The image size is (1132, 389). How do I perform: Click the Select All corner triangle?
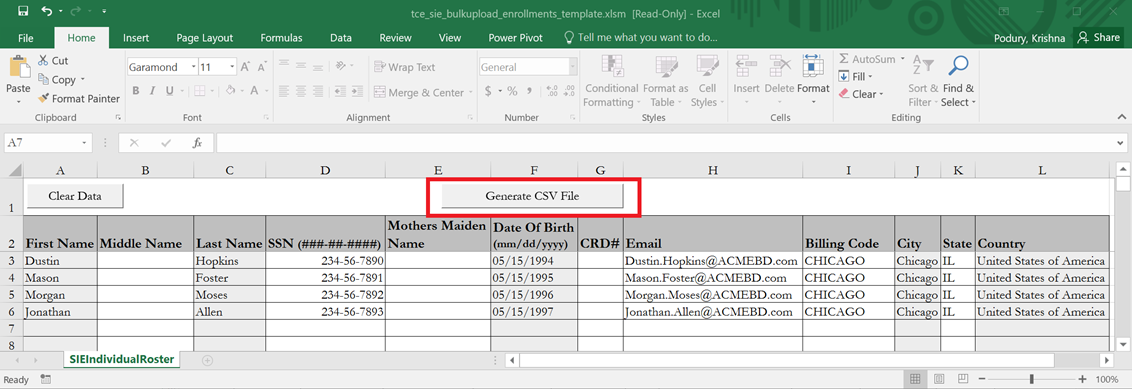pyautogui.click(x=13, y=170)
